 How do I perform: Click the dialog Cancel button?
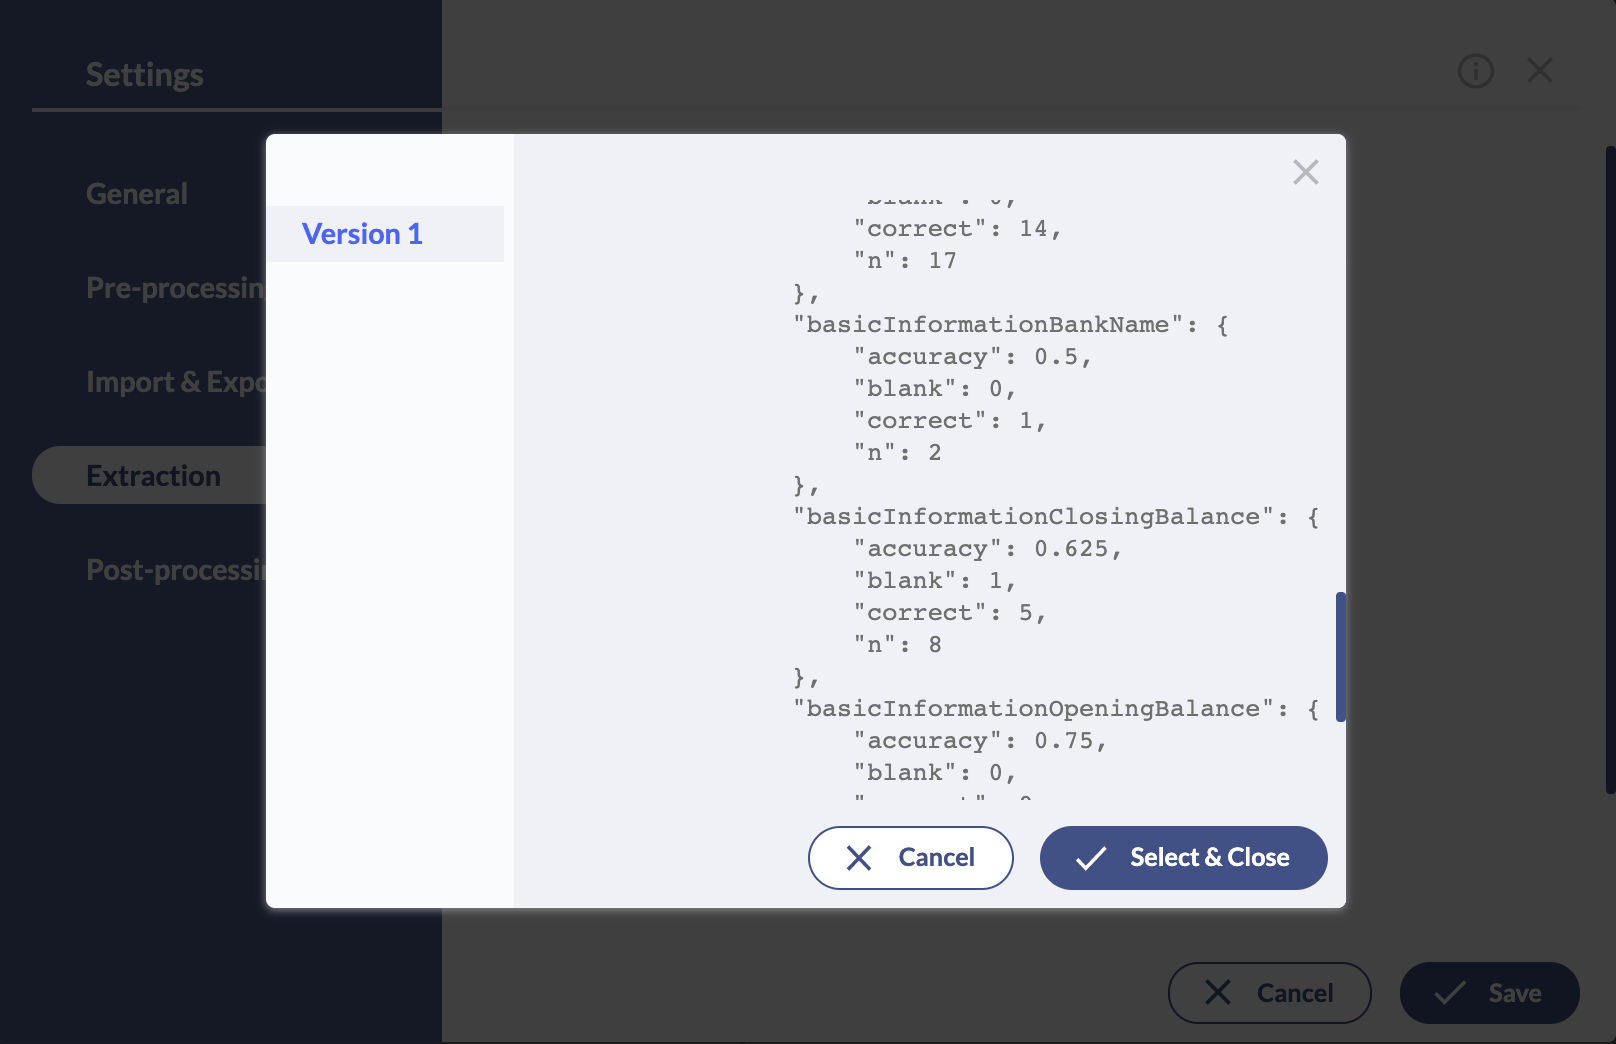[910, 858]
